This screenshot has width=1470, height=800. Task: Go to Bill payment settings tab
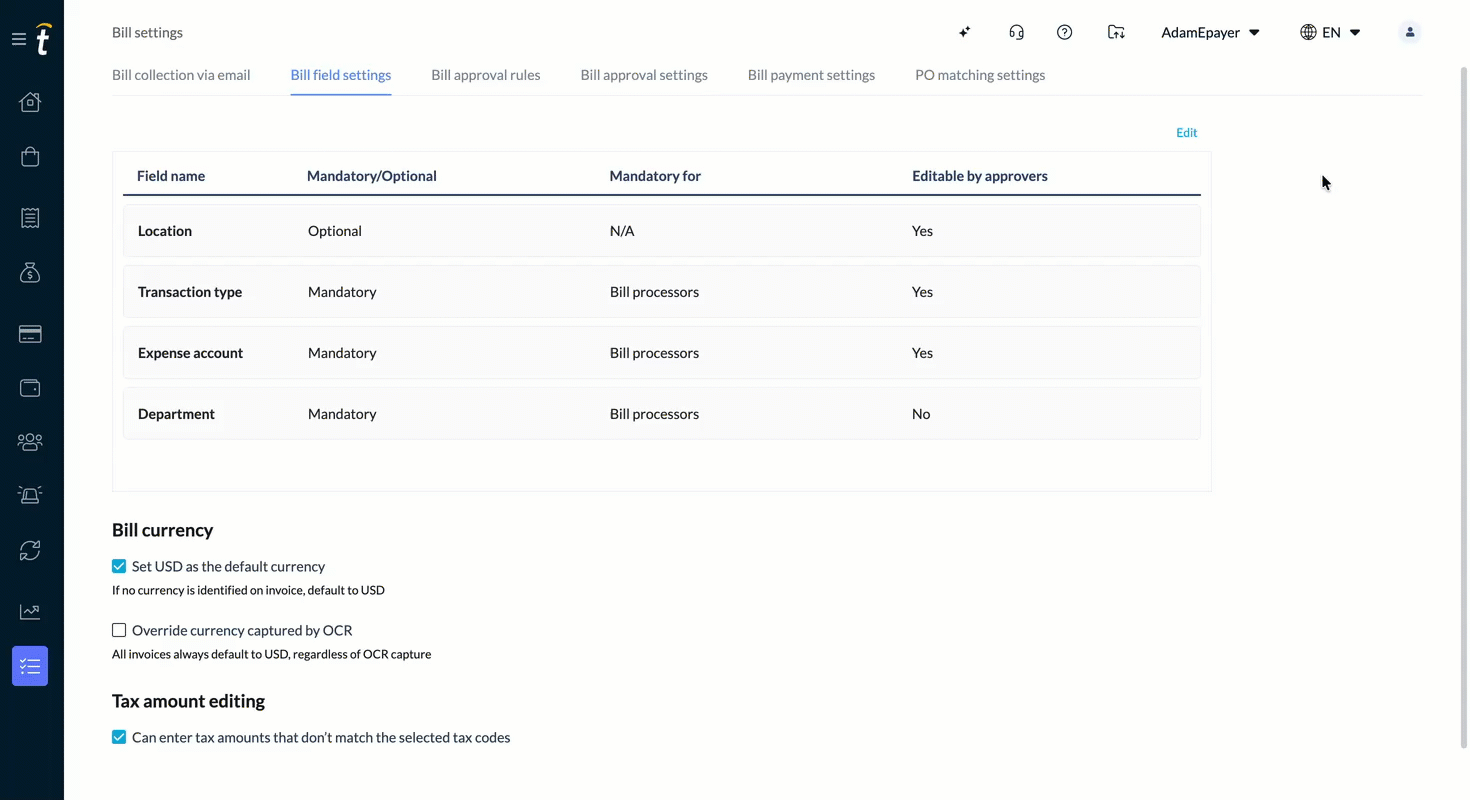coord(811,75)
